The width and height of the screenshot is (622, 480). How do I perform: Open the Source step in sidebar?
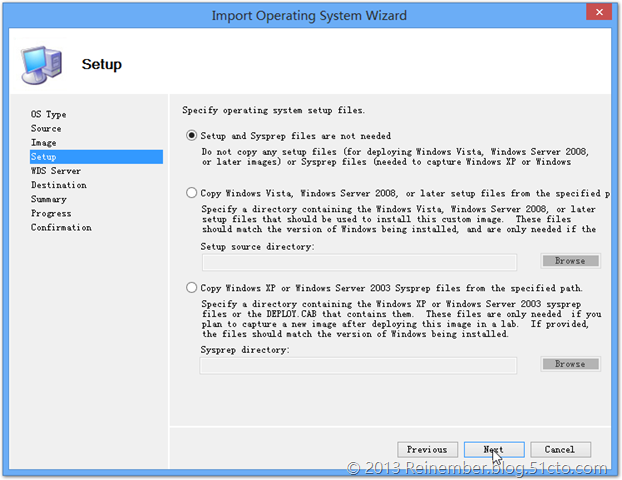[x=46, y=129]
